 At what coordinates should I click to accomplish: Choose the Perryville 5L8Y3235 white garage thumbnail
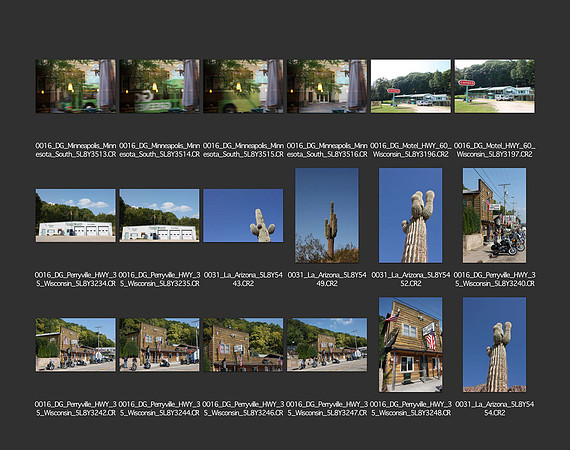159,216
